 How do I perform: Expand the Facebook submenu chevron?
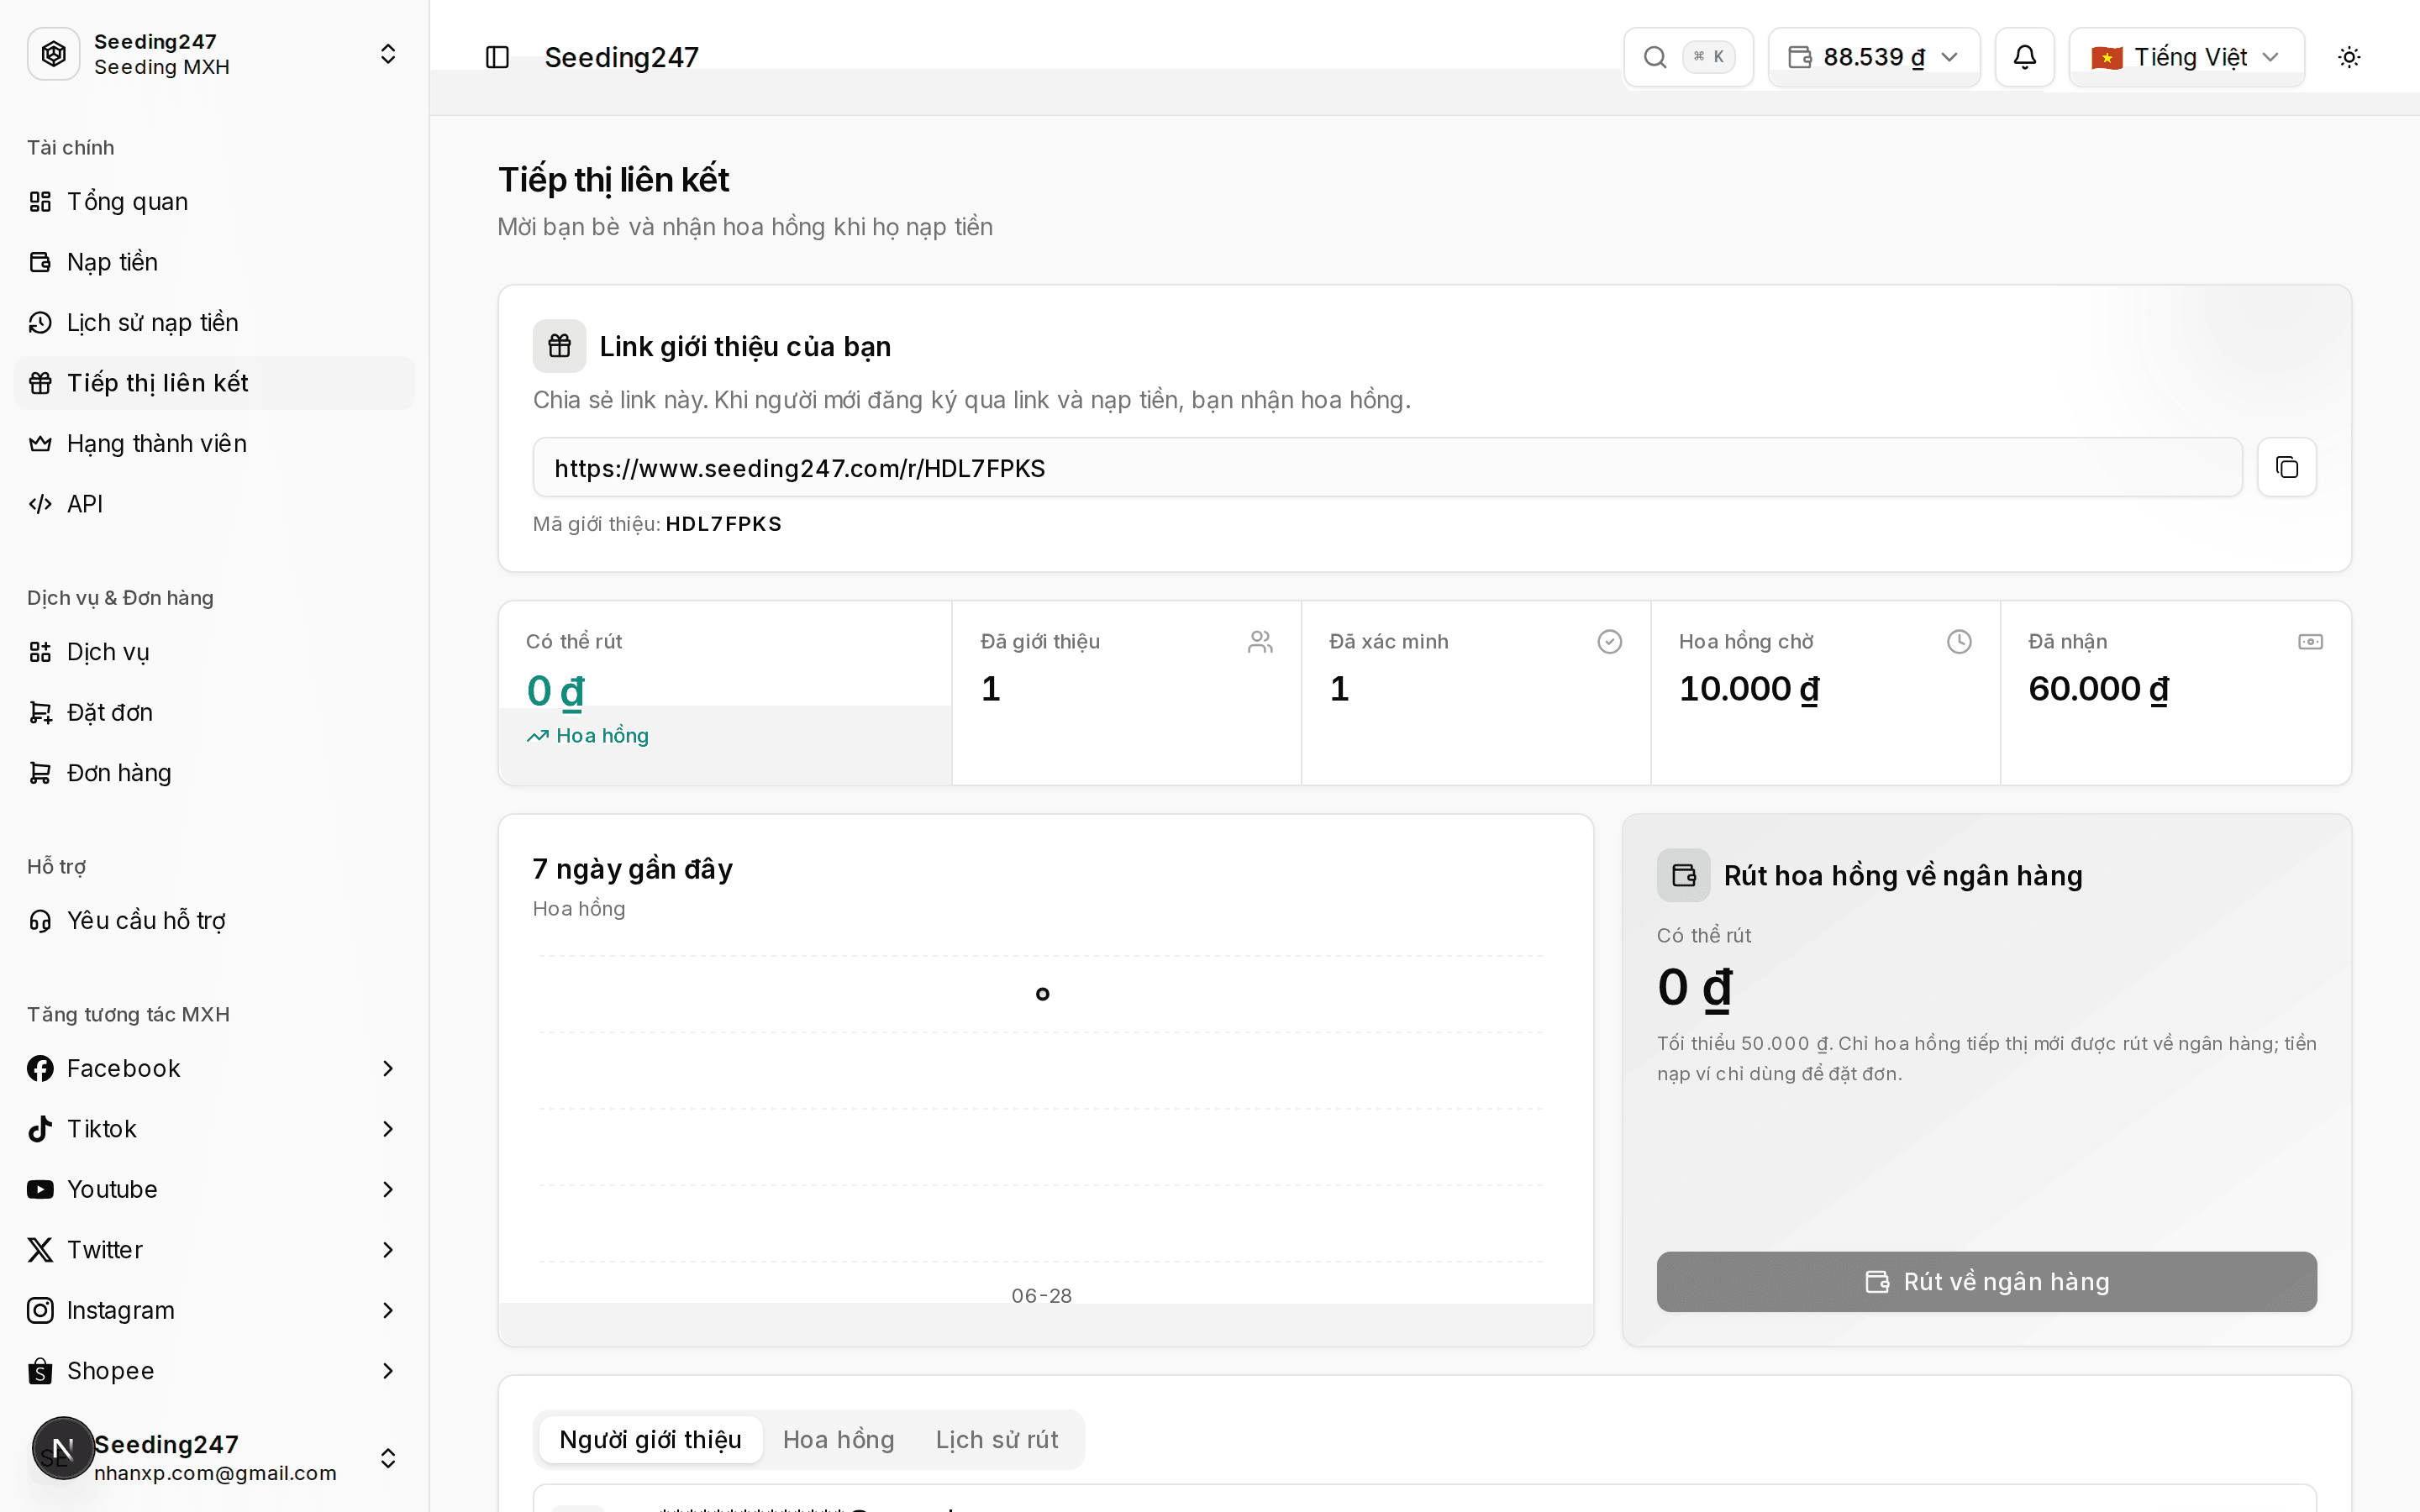pyautogui.click(x=388, y=1068)
